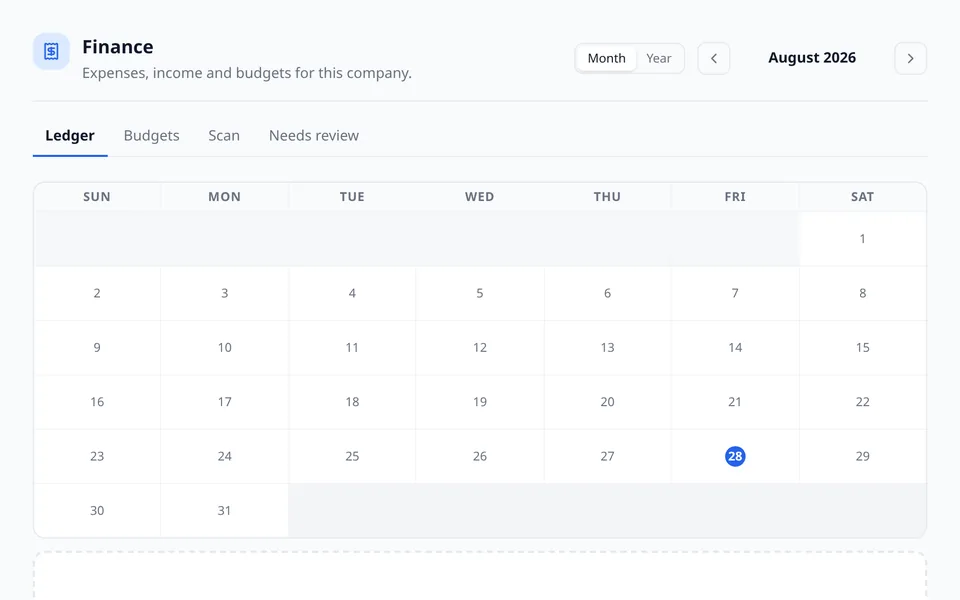Open the Budgets tab
The width and height of the screenshot is (960, 600).
(x=151, y=135)
